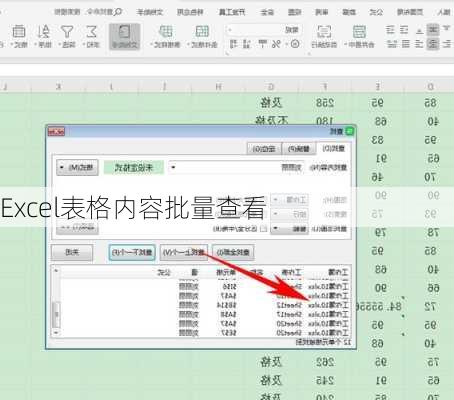Open the Special Features ribbon tab

pyautogui.click(x=190, y=12)
